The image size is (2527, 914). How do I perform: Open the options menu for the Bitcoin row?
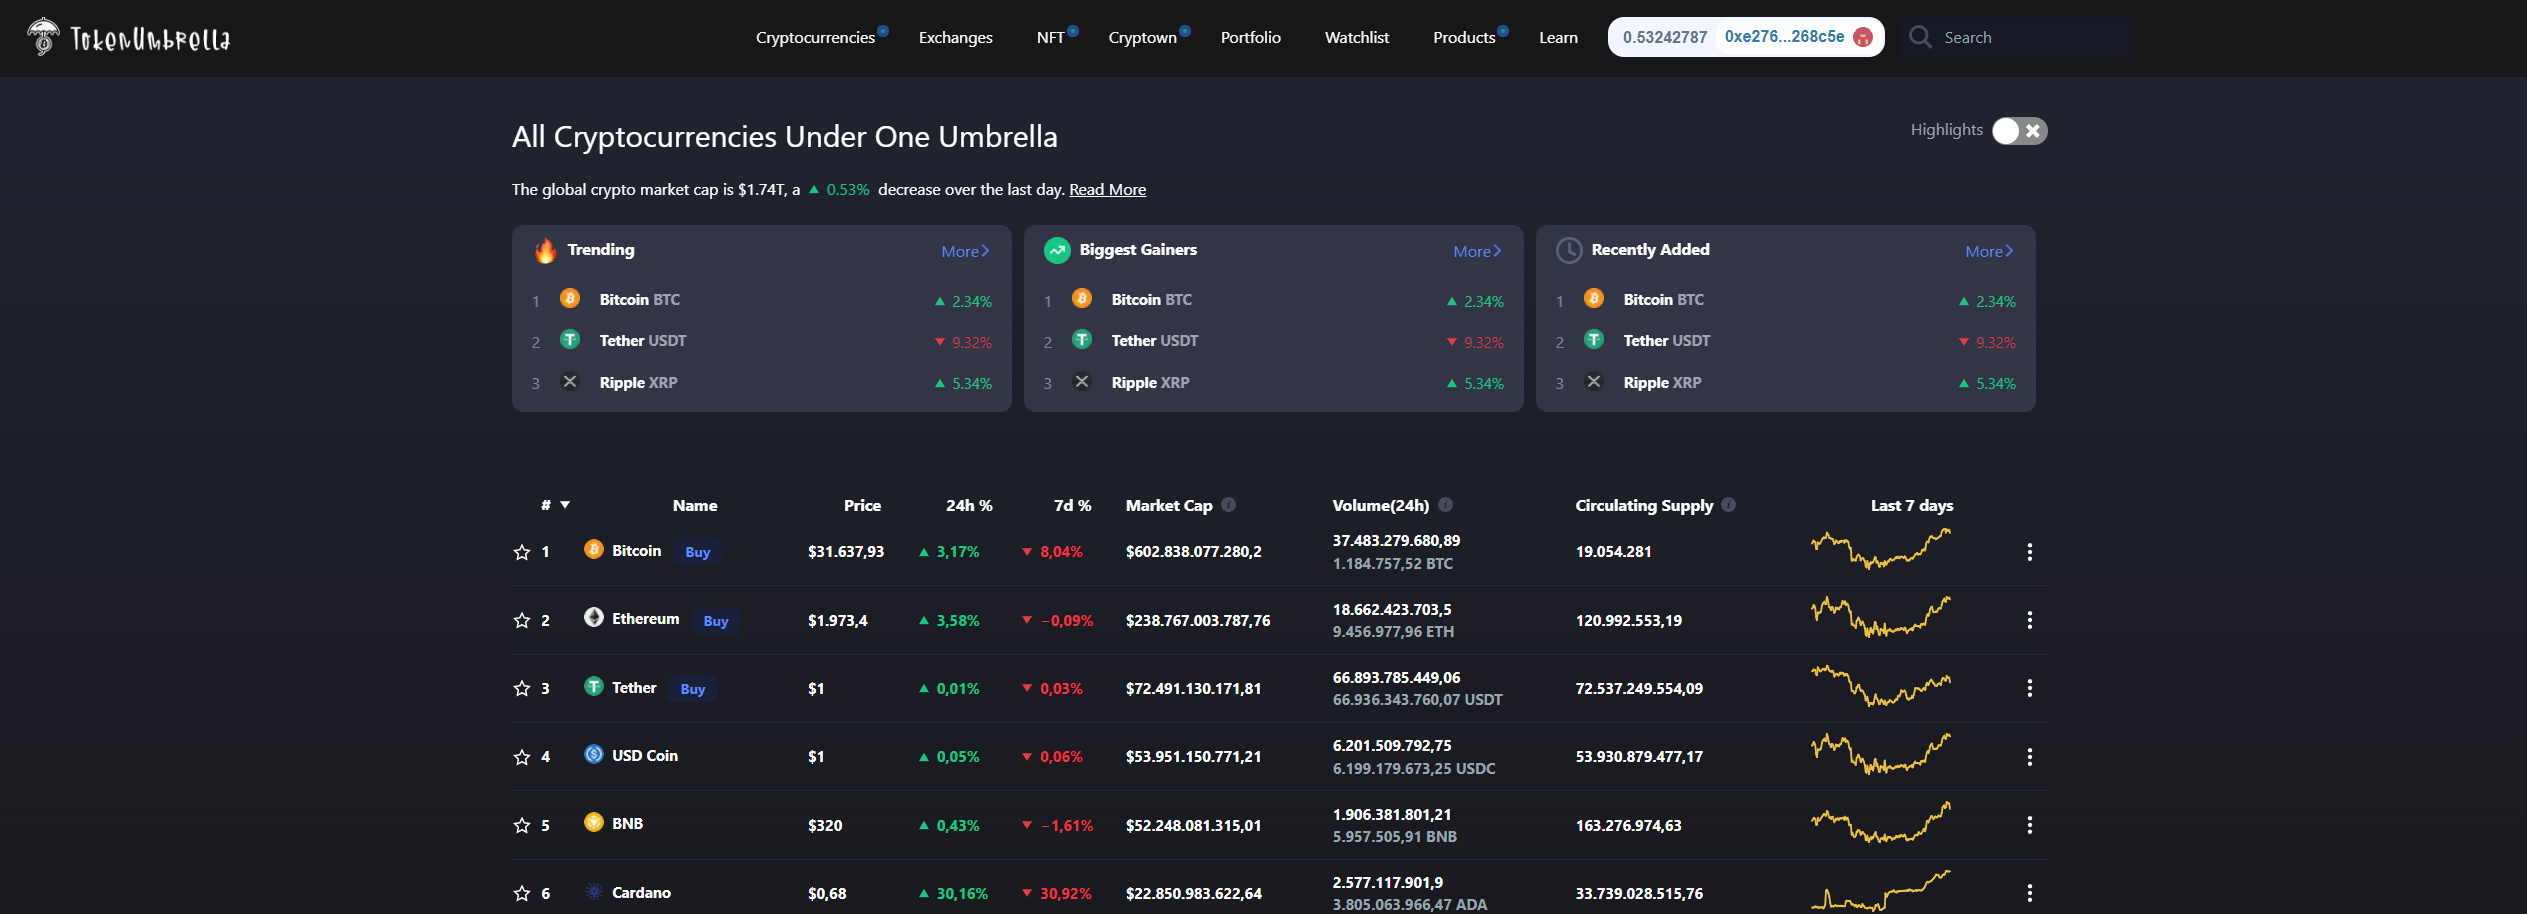[x=2029, y=552]
